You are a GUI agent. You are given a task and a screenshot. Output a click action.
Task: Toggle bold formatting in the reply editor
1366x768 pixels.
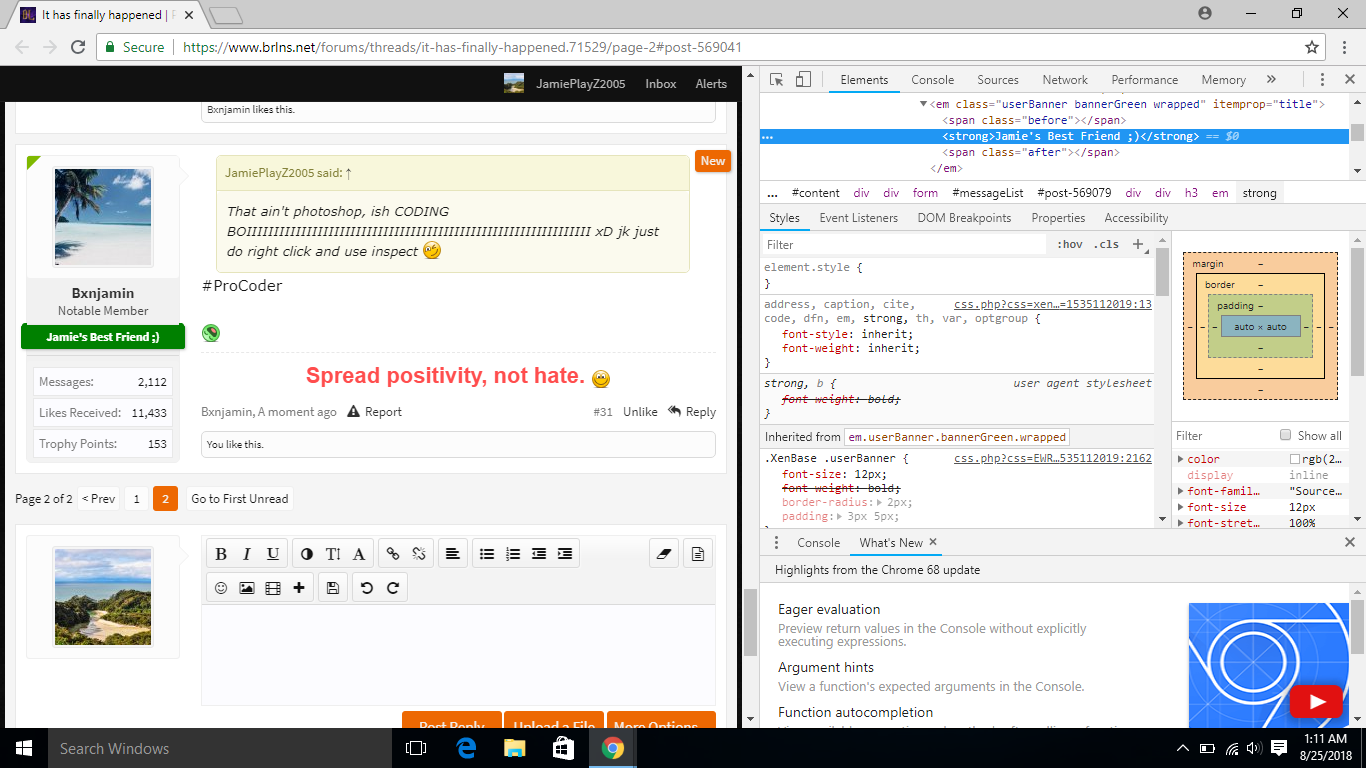point(221,554)
